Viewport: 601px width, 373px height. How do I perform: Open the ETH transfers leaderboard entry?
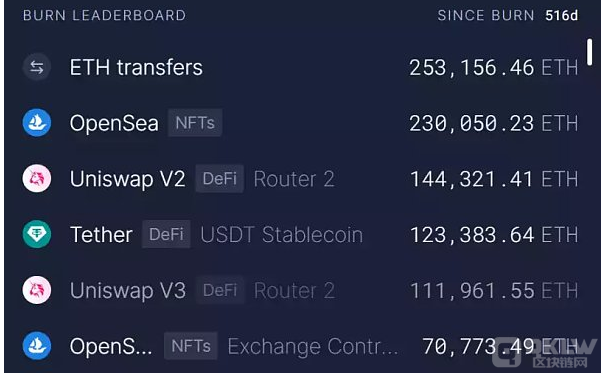pos(136,67)
